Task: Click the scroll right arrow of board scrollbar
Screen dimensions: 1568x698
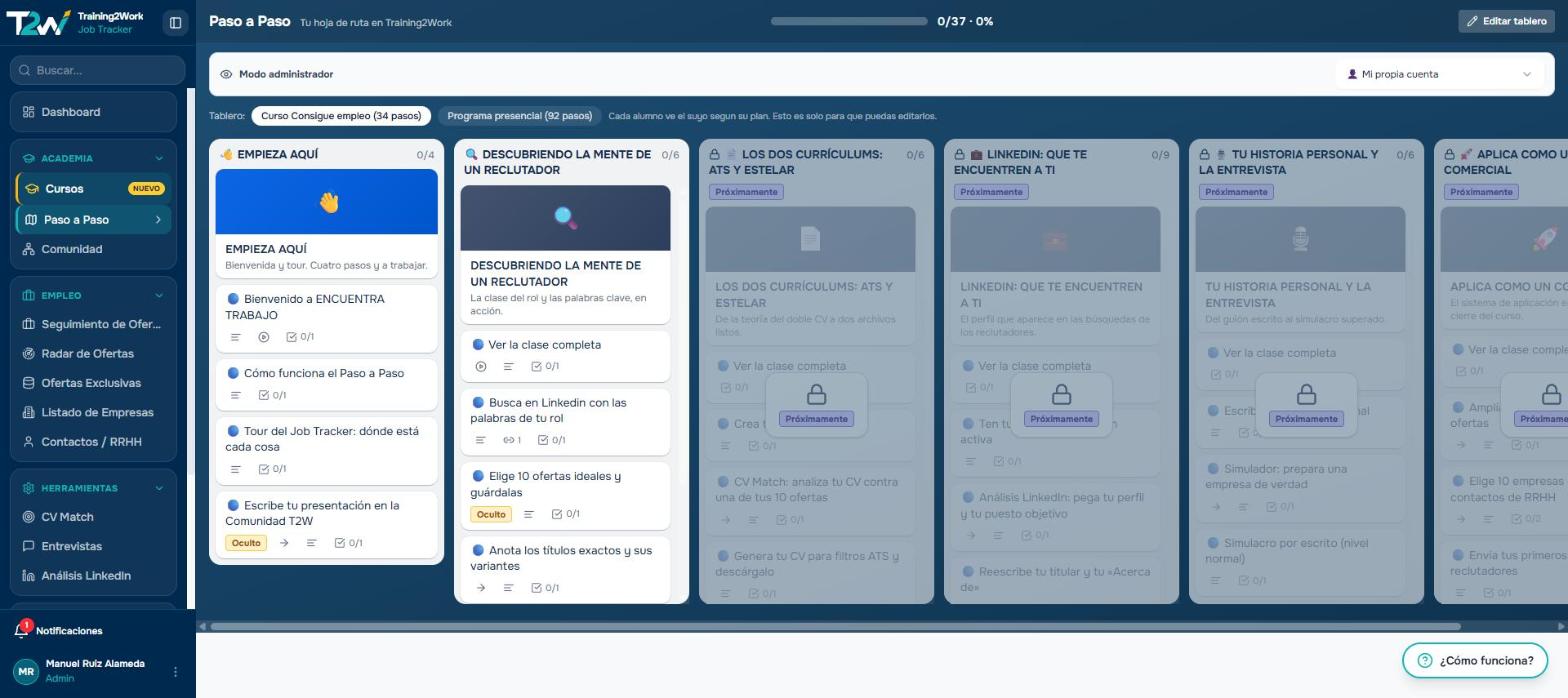Action: [1561, 626]
